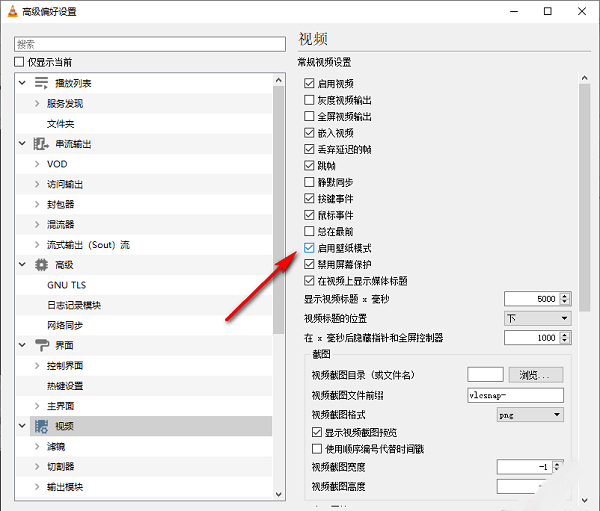600x511 pixels.
Task: Uncheck 启用视频 checkbox
Action: pos(309,83)
